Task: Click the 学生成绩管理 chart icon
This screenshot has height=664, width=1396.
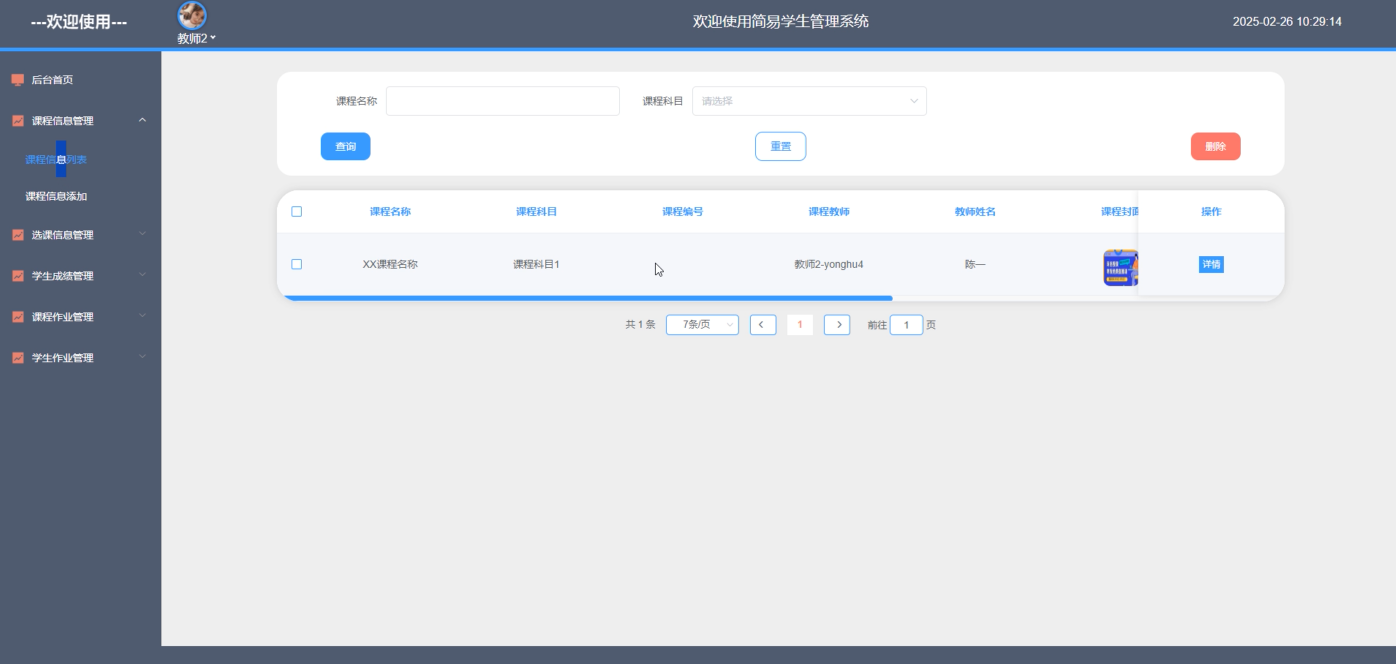Action: click(x=17, y=276)
